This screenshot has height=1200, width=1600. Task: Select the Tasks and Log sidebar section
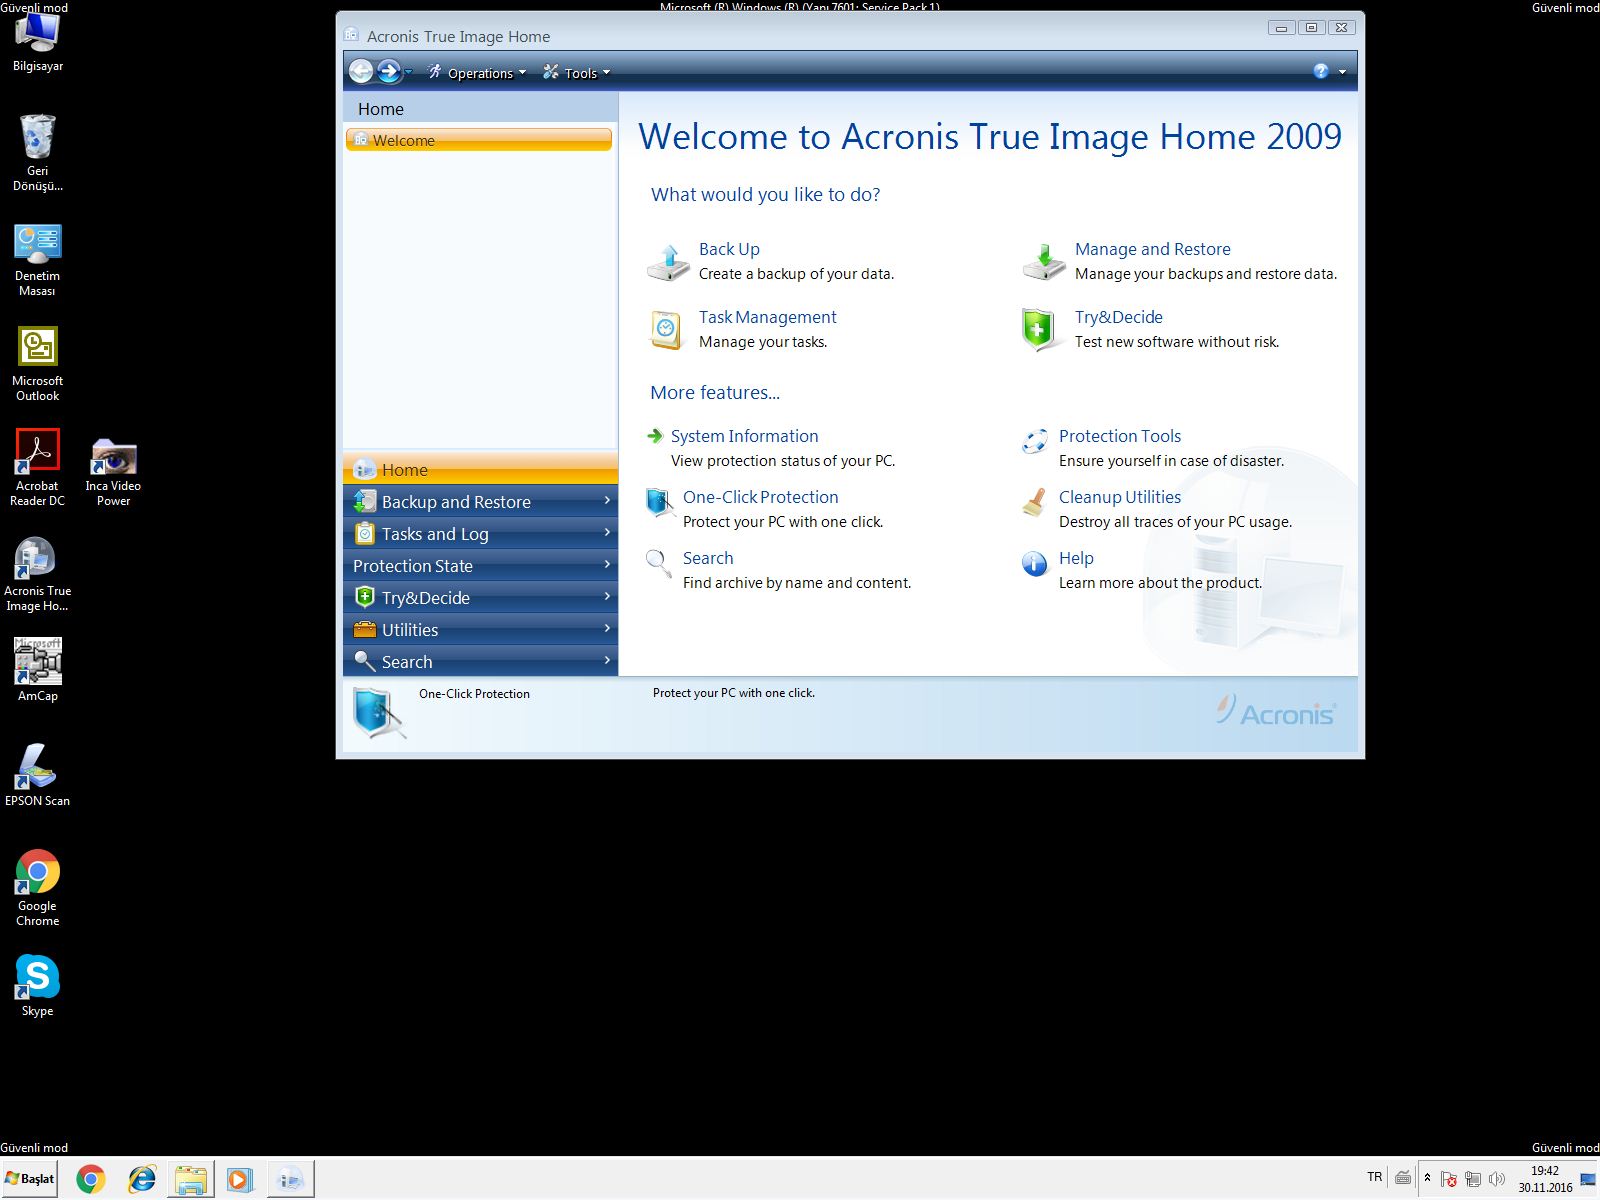click(480, 533)
